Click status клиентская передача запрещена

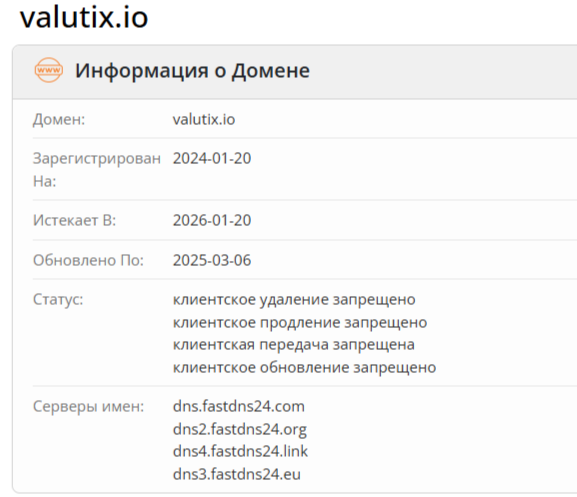[294, 345]
